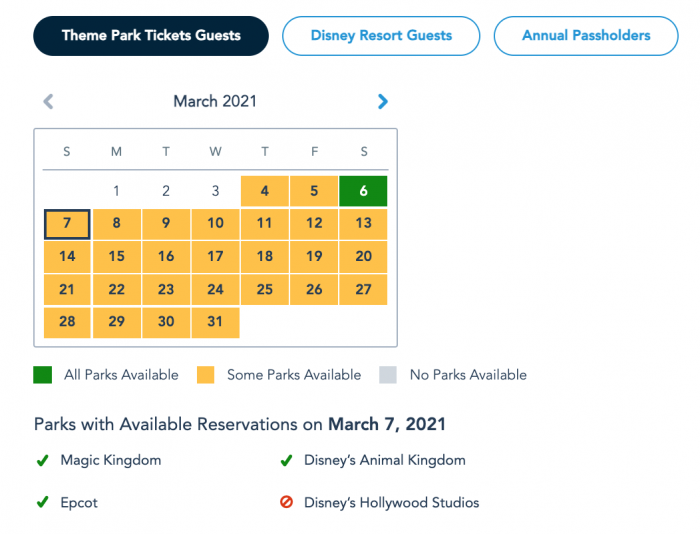Select Theme Park Tickets Guests tab
Screen dimensions: 700x534
click(151, 36)
